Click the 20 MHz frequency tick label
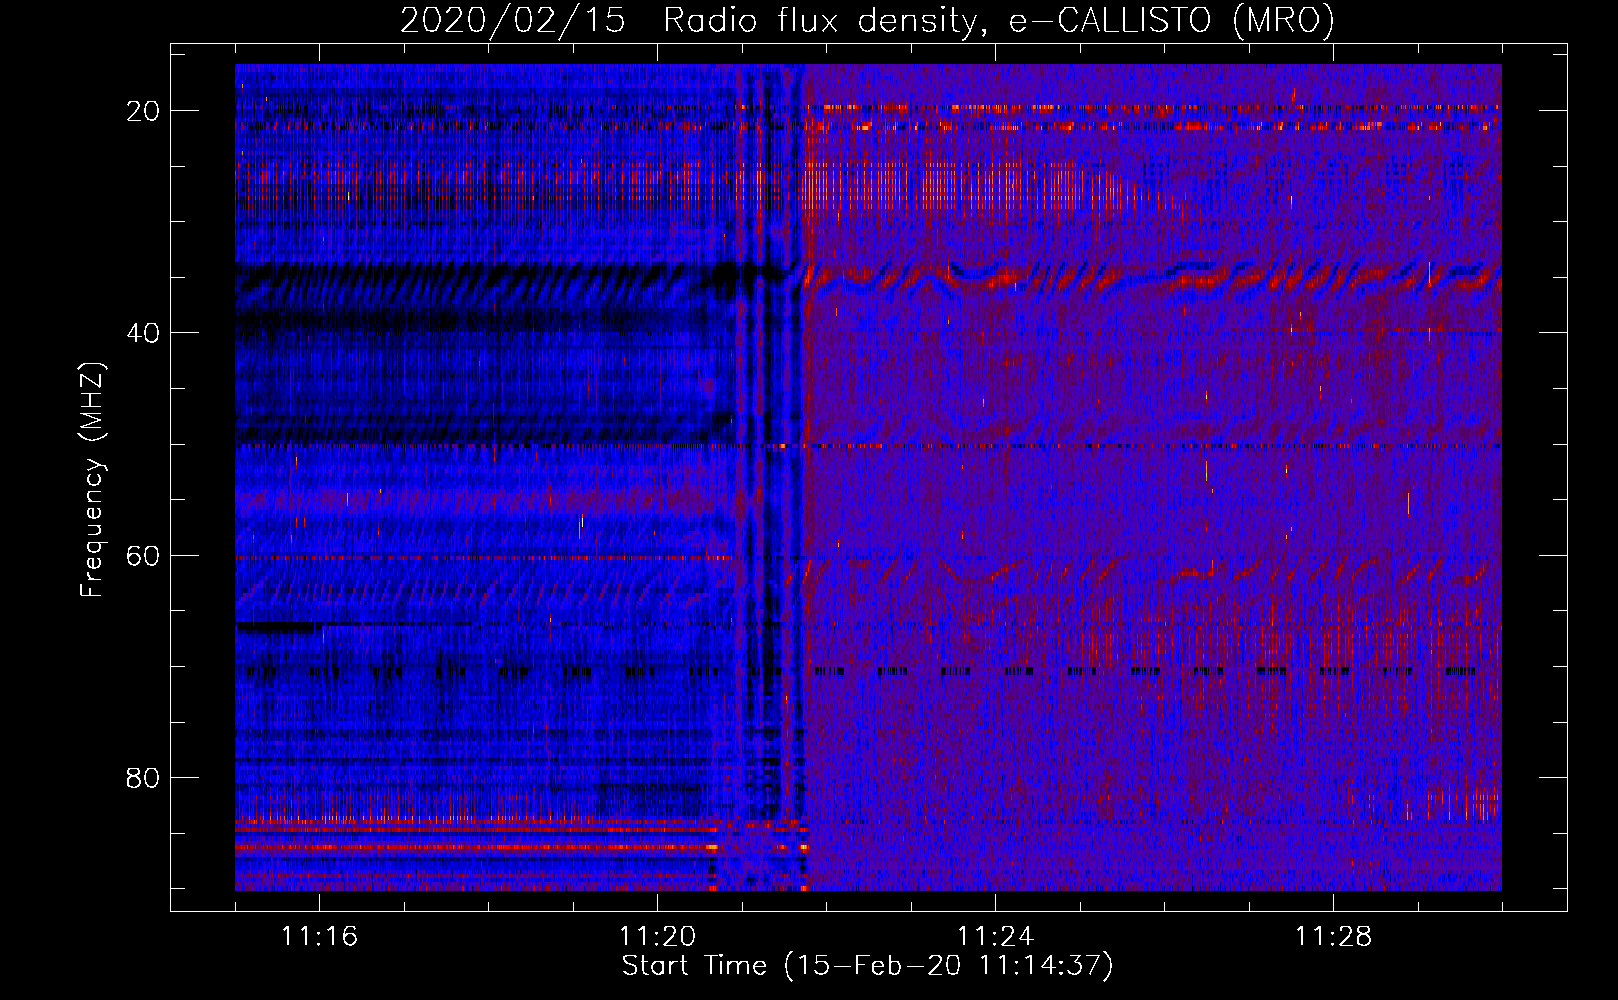1618x1000 pixels. pyautogui.click(x=143, y=111)
